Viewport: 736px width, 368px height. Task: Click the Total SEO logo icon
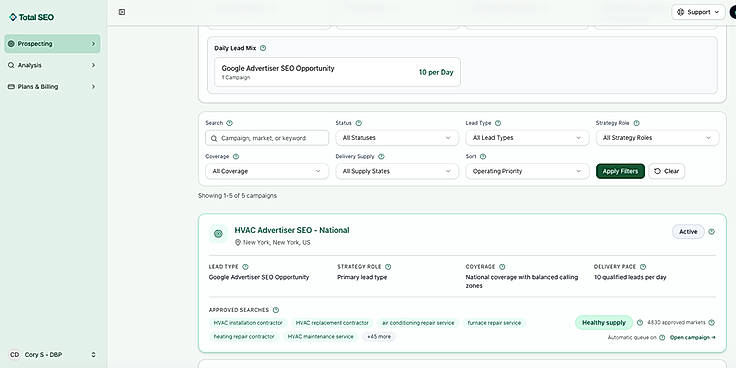coord(13,17)
